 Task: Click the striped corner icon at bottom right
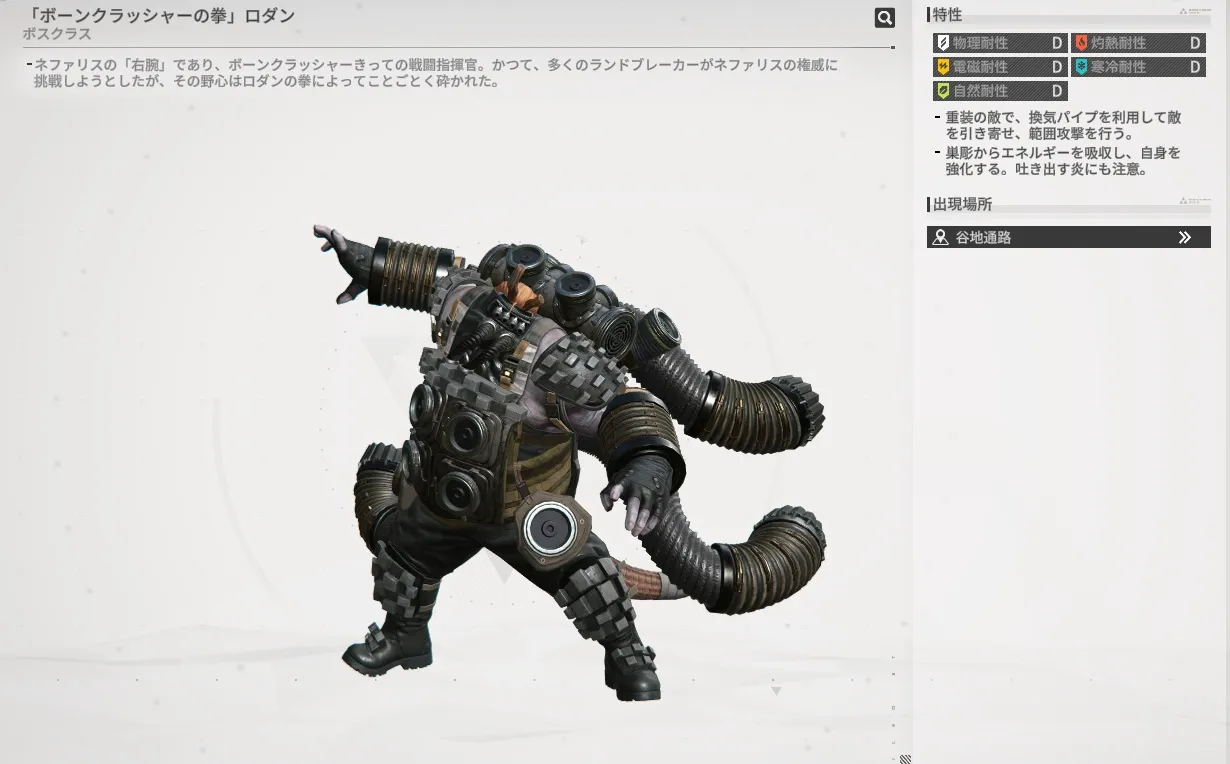click(905, 759)
